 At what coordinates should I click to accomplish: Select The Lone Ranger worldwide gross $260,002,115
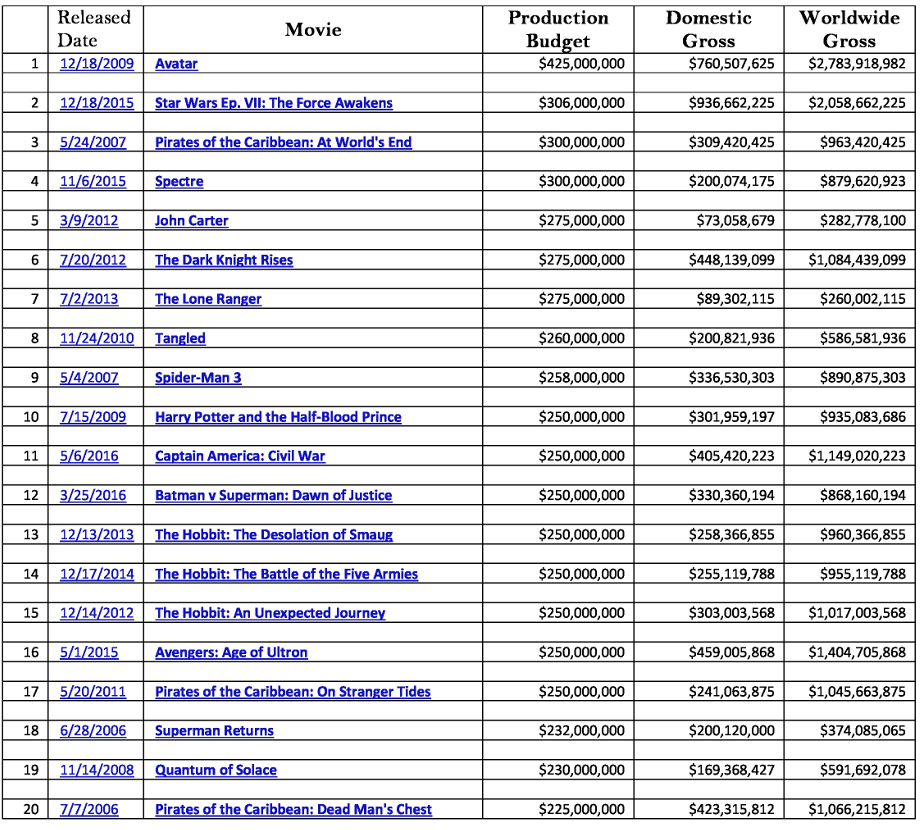862,299
